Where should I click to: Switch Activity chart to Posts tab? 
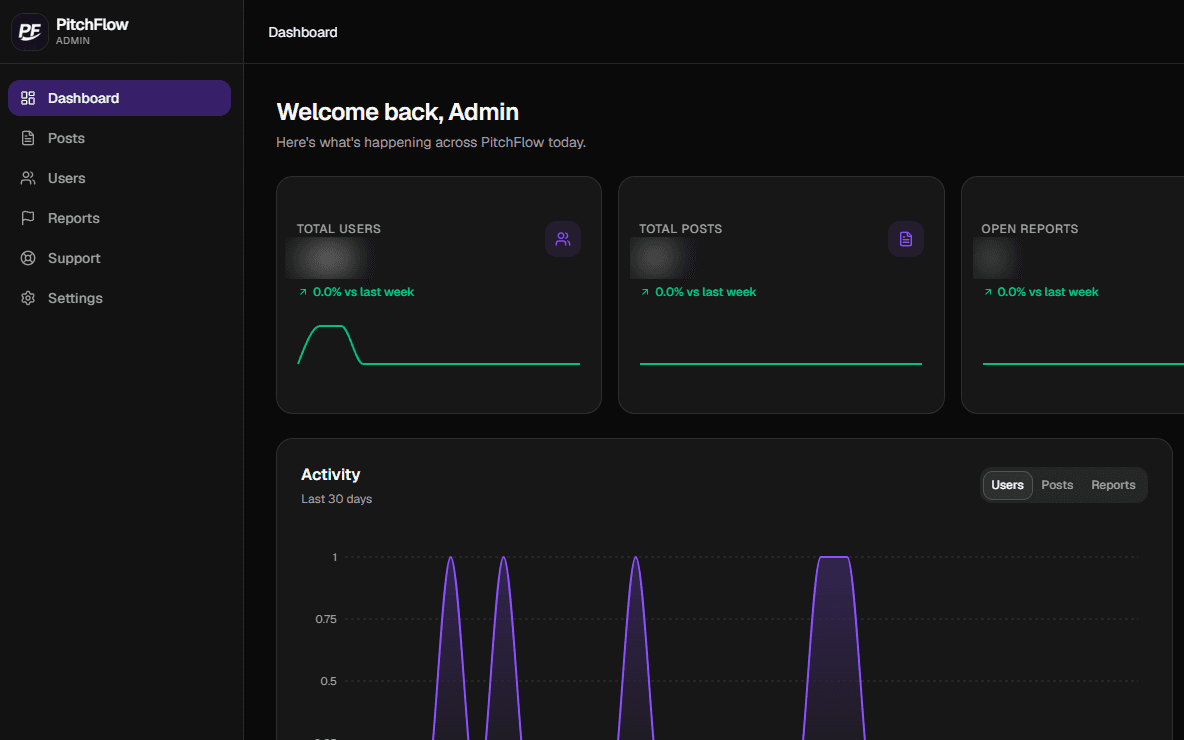(x=1056, y=485)
